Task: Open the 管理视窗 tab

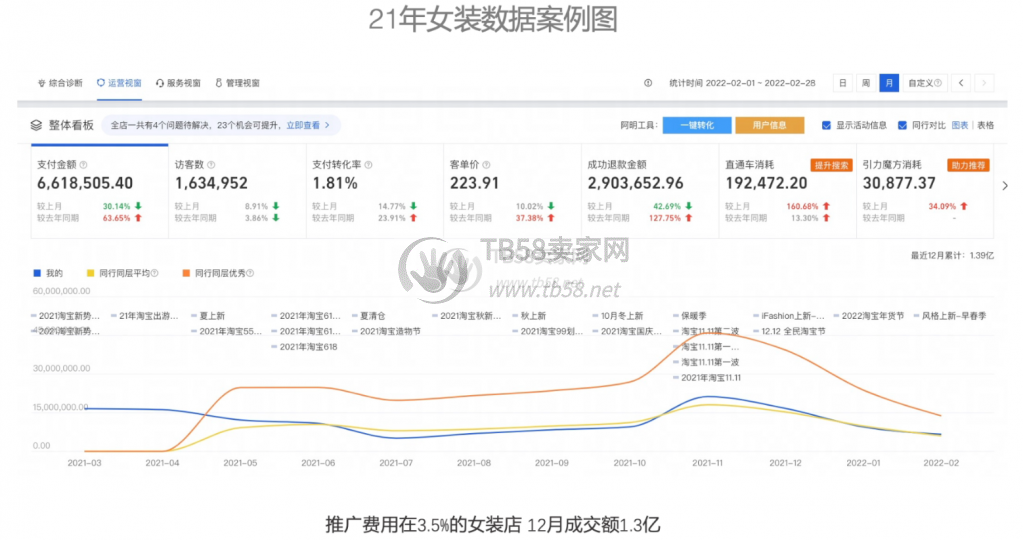Action: click(x=237, y=83)
